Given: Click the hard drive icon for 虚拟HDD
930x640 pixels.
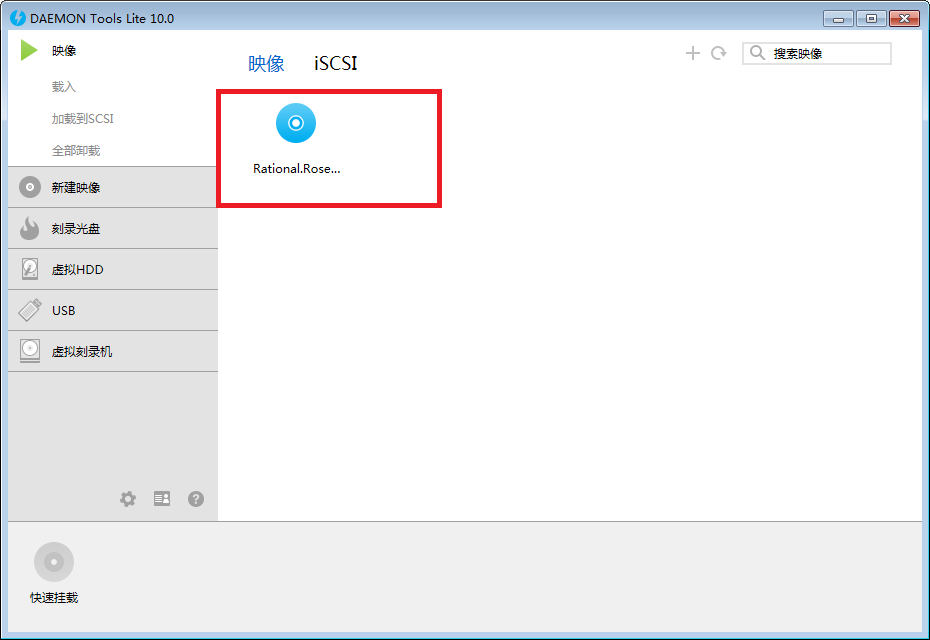Looking at the screenshot, I should point(30,269).
